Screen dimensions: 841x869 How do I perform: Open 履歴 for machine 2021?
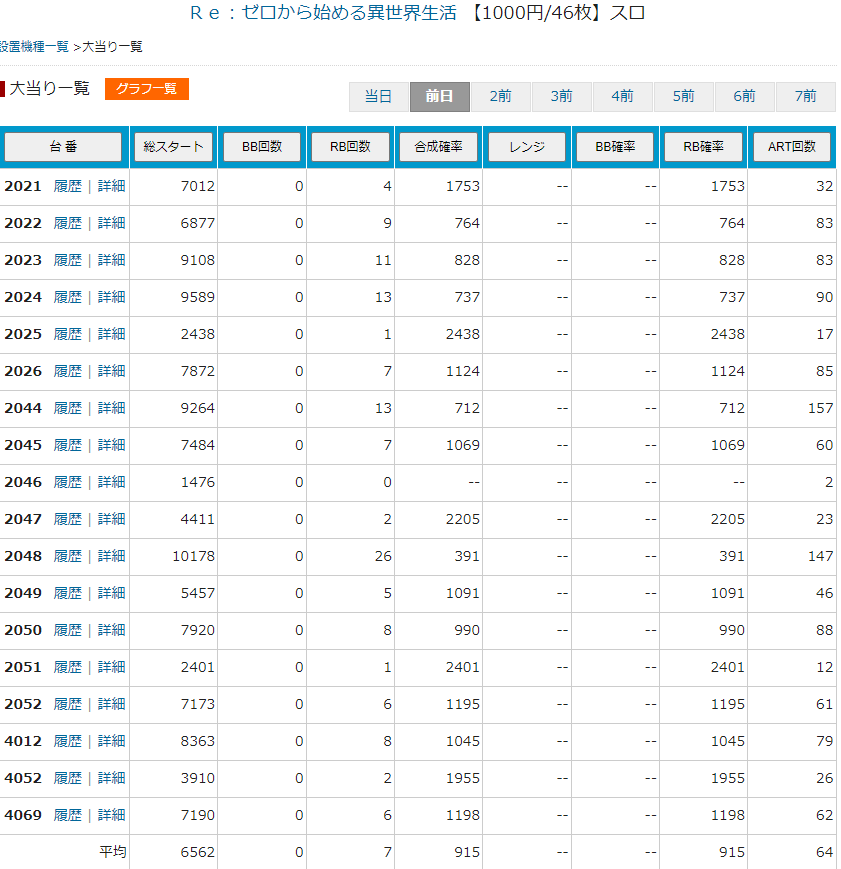tap(67, 186)
